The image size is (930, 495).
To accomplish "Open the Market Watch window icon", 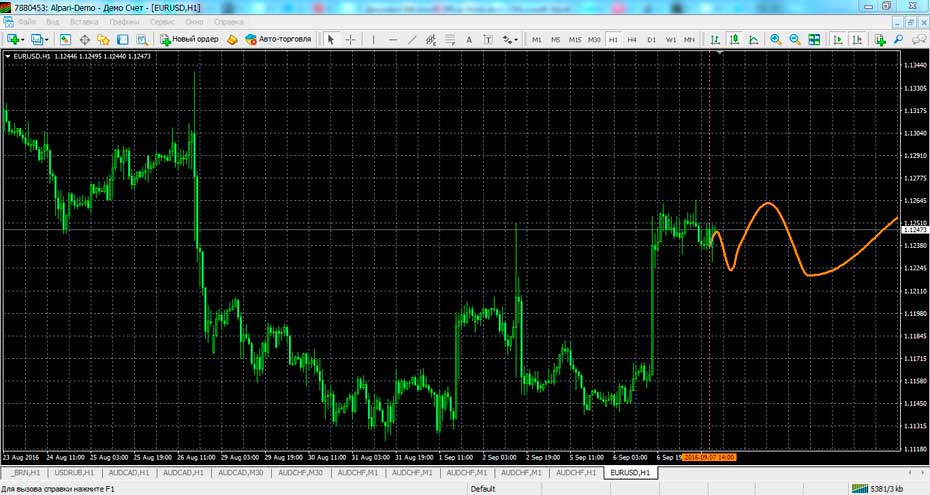I will [66, 40].
